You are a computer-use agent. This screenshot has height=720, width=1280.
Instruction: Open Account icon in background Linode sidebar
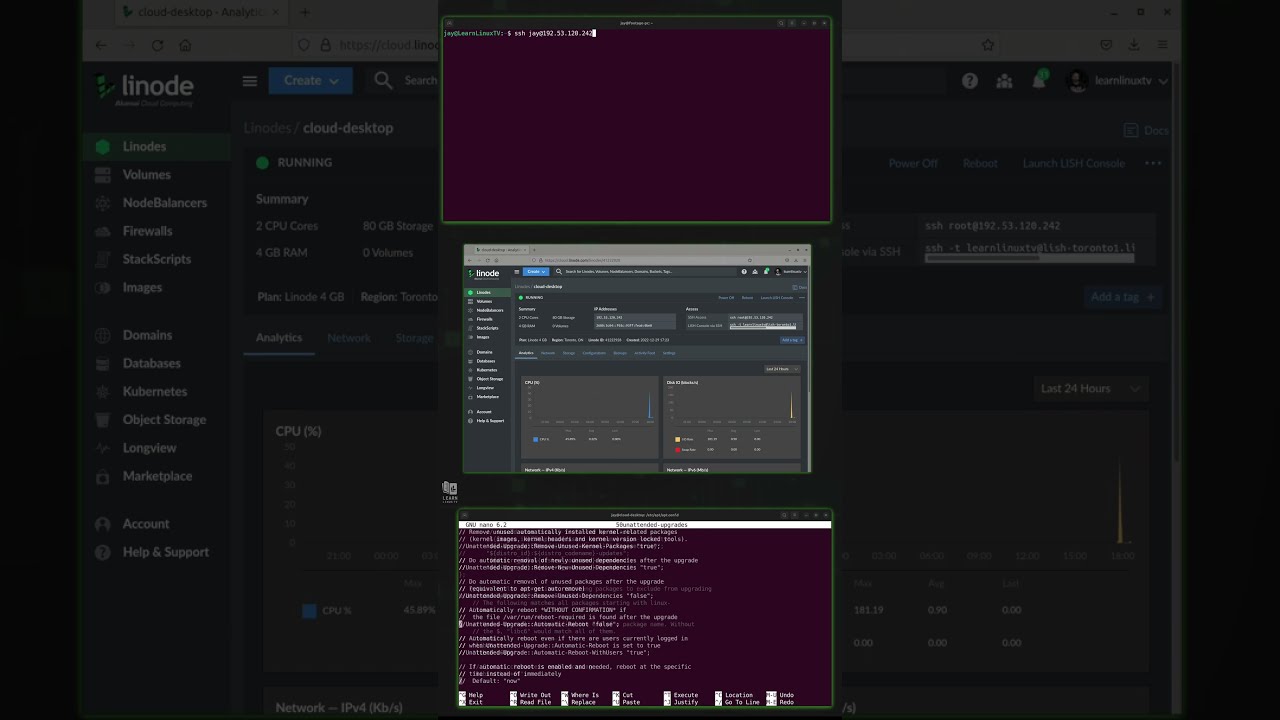click(102, 524)
